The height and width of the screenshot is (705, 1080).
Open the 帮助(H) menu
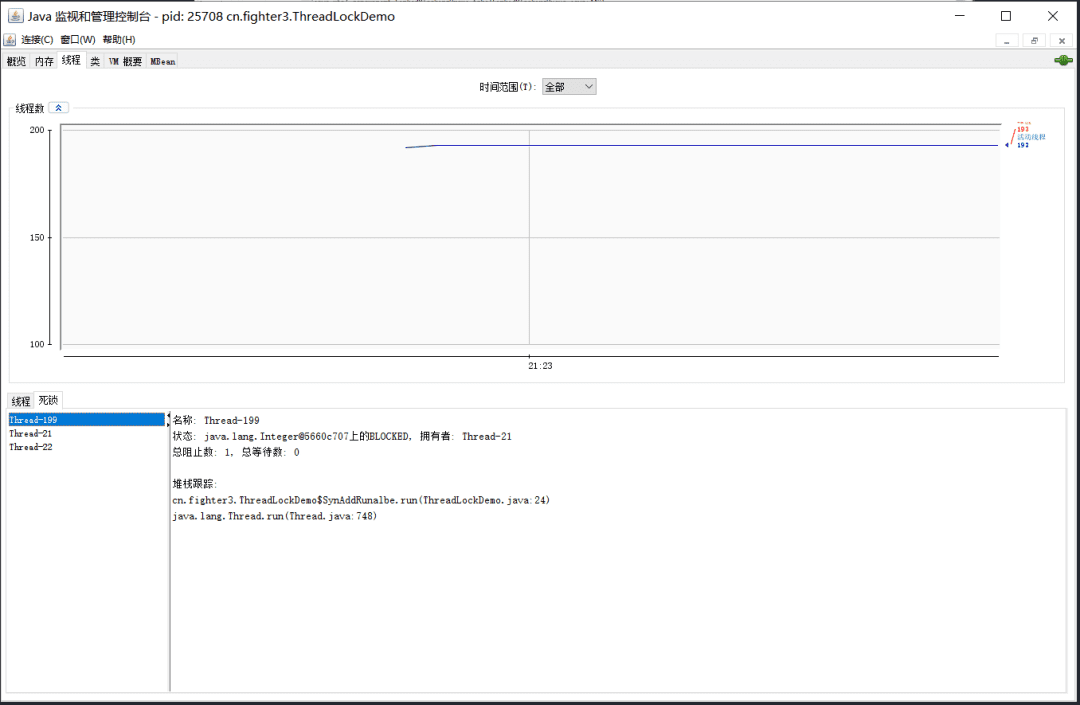[119, 40]
